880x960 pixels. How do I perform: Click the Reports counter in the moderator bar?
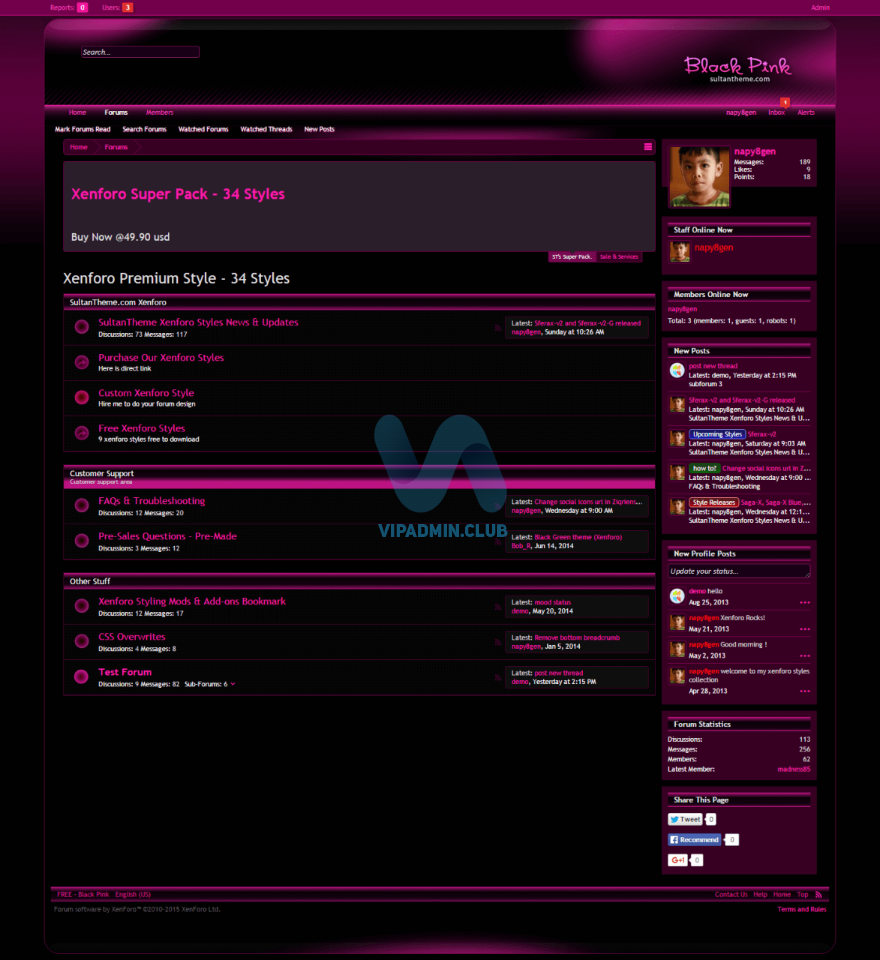(x=69, y=7)
